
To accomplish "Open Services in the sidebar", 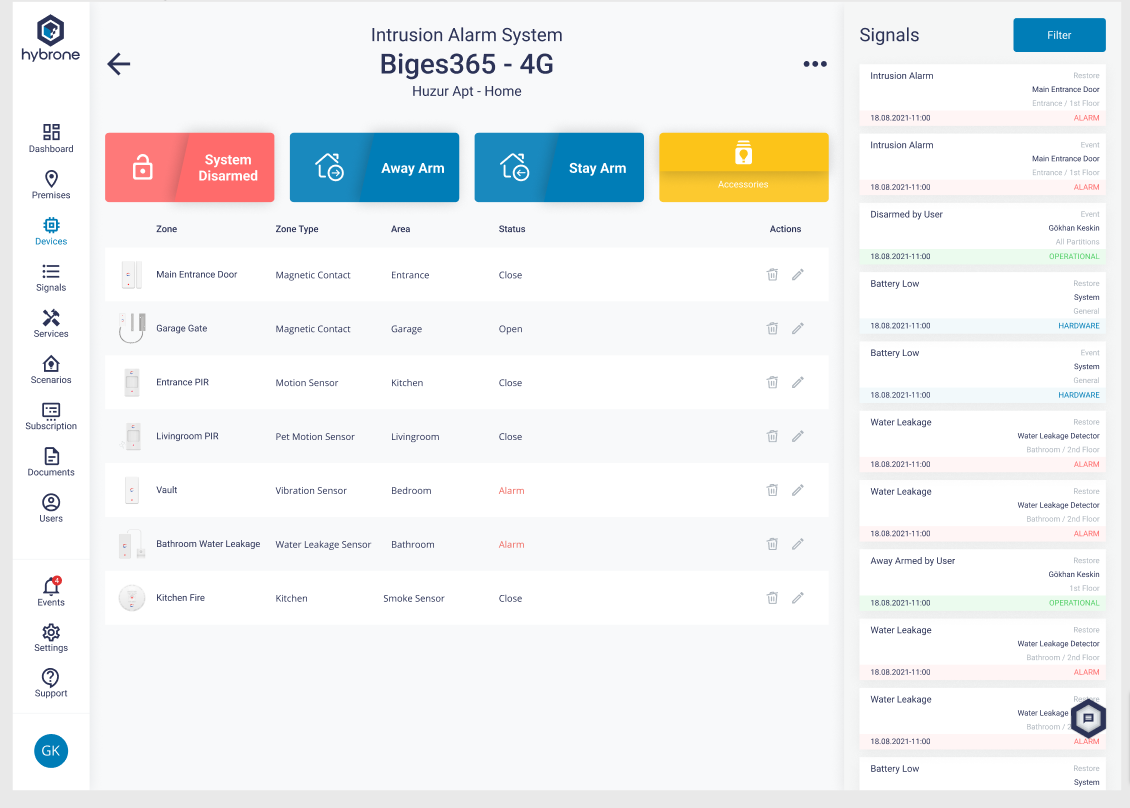I will (51, 324).
